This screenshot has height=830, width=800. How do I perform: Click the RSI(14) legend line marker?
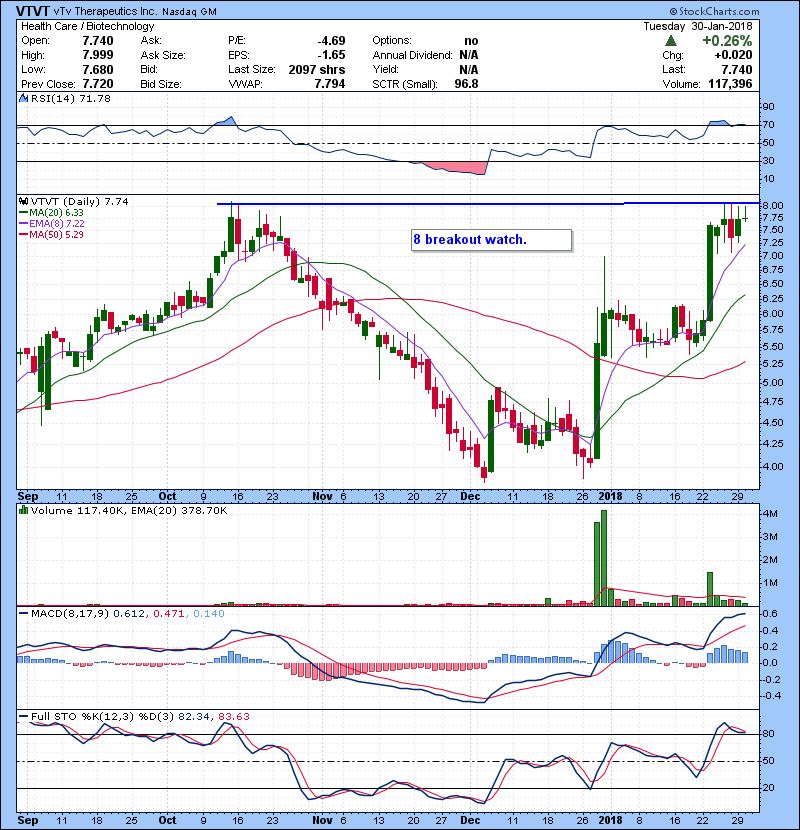point(25,99)
